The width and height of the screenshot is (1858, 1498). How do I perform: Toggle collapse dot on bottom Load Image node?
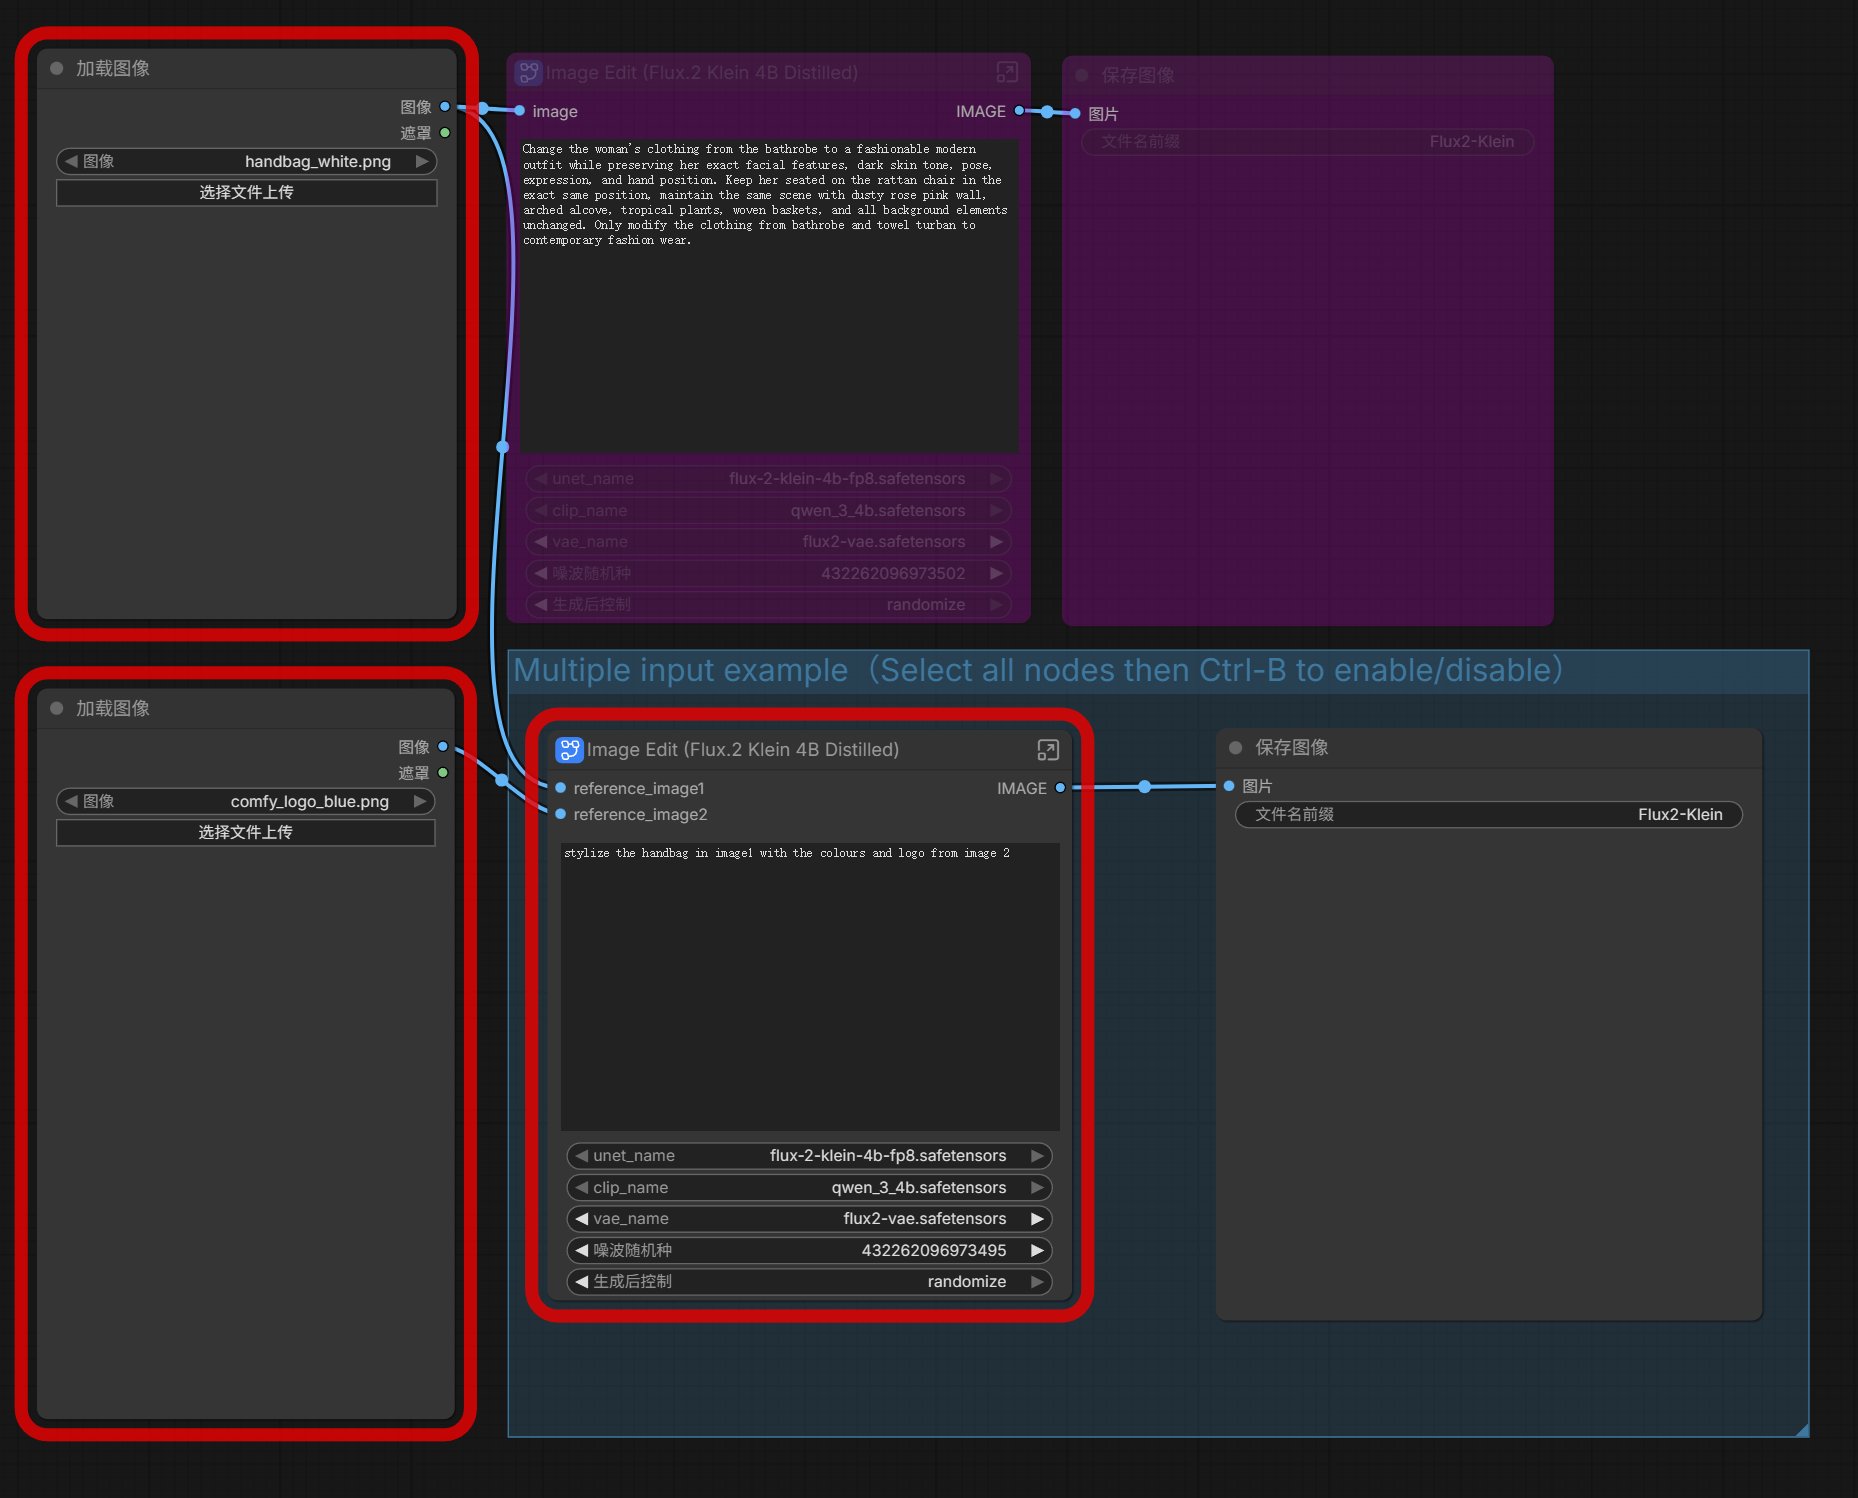[x=57, y=708]
